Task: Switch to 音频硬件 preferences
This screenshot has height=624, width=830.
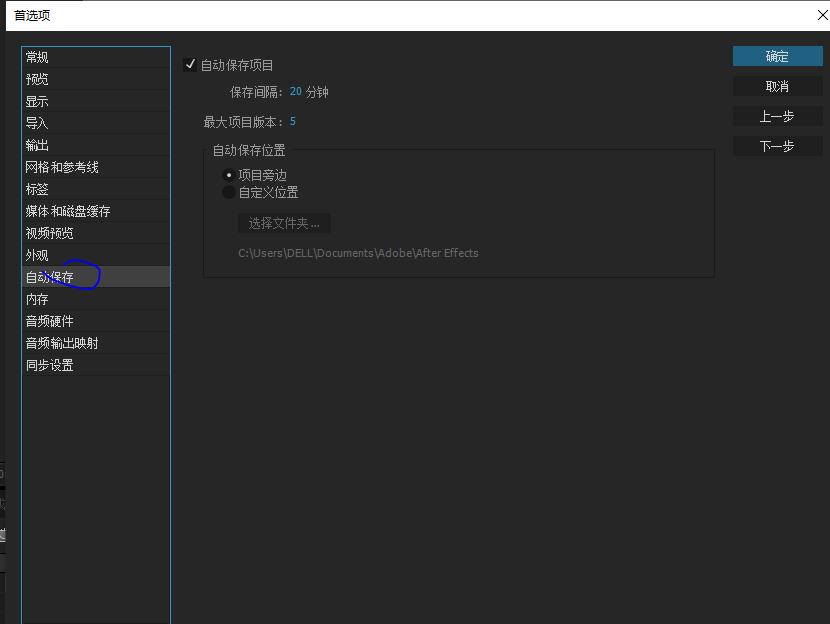Action: (x=96, y=321)
